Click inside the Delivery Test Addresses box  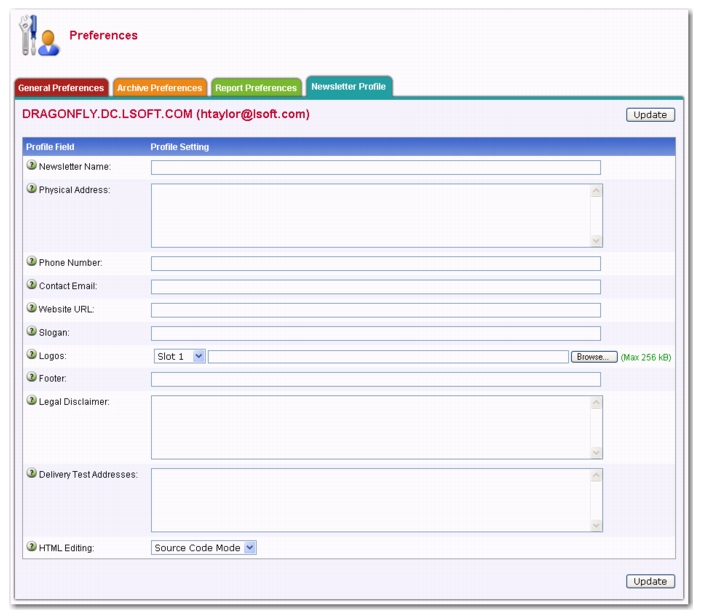coord(370,500)
